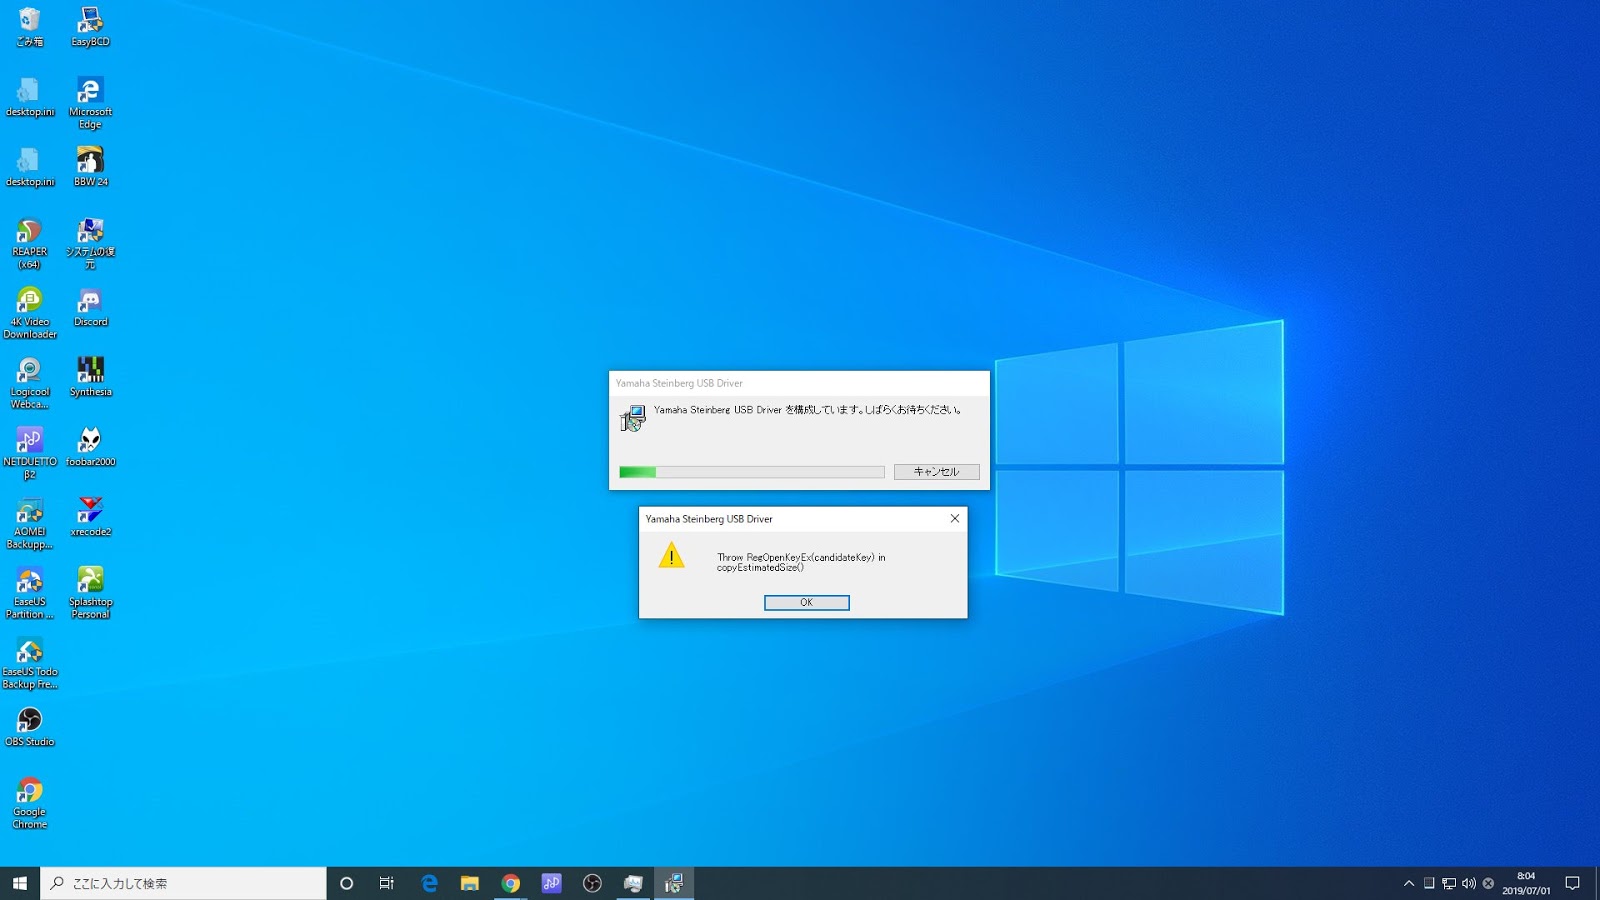1600x900 pixels.
Task: Close the RegOpenKeyEx error dialog
Action: click(x=955, y=518)
